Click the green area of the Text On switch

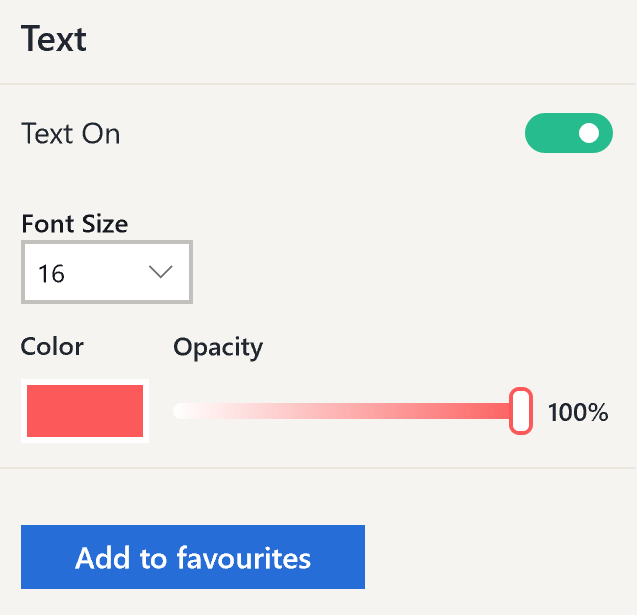tap(550, 133)
